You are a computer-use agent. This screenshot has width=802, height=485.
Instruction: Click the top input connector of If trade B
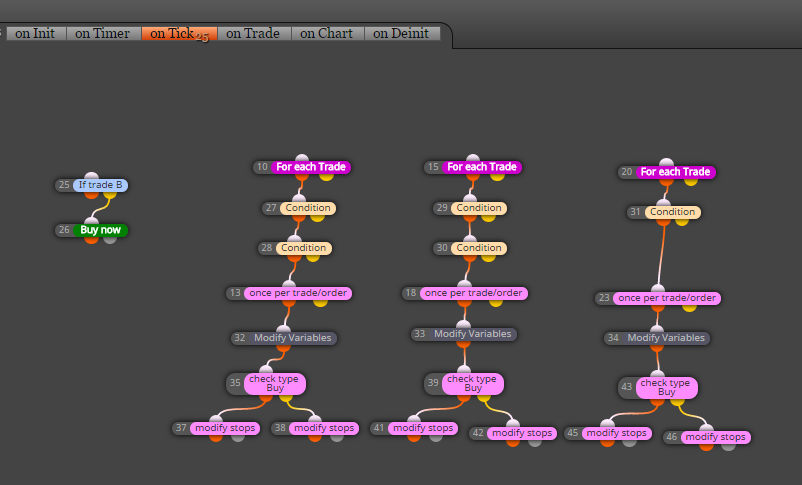point(92,176)
